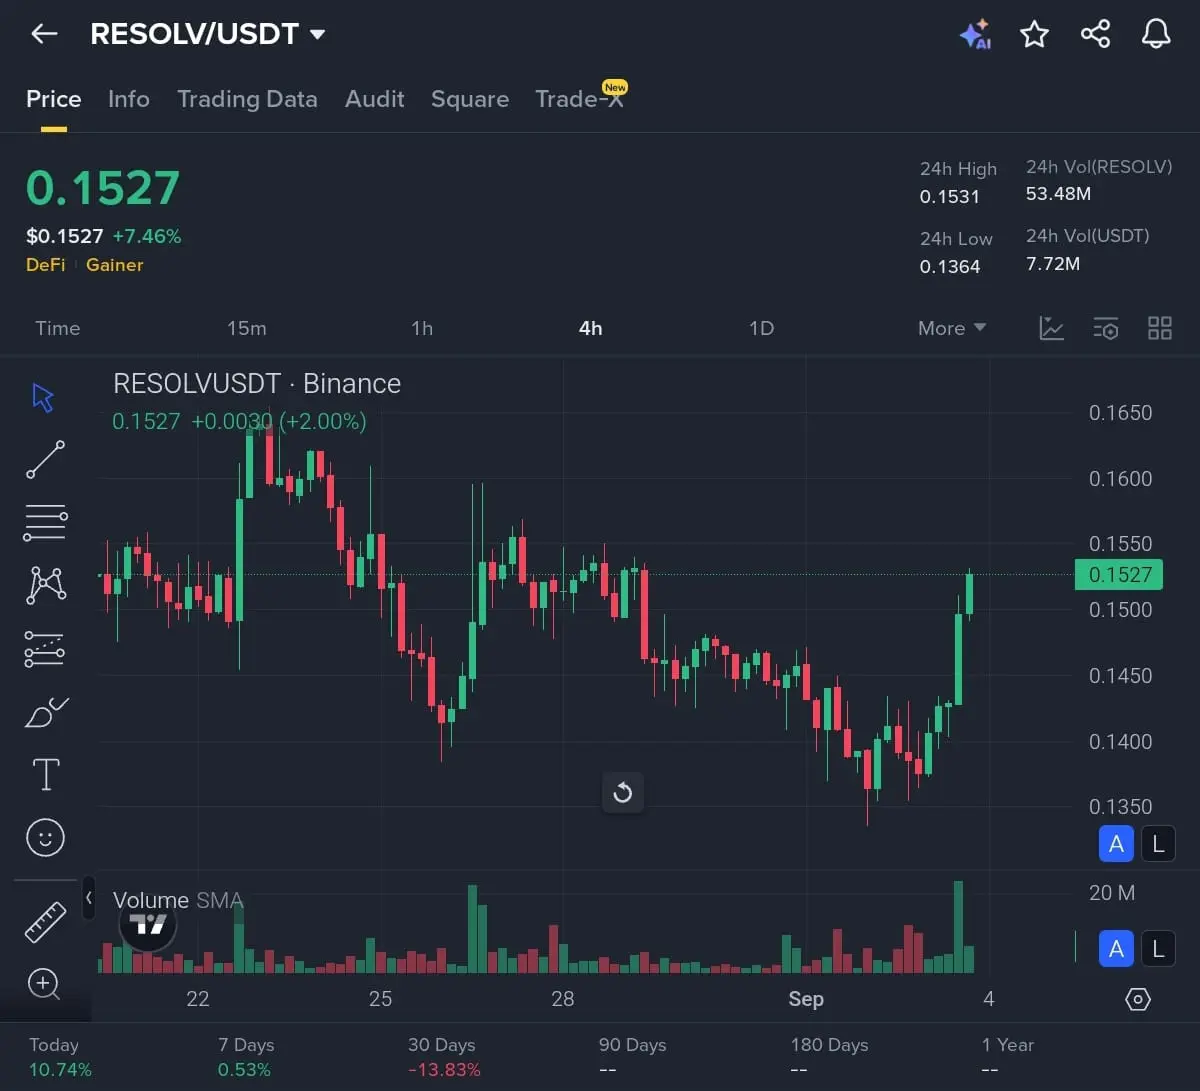Open the Square tab
The width and height of the screenshot is (1200, 1091).
(x=470, y=99)
